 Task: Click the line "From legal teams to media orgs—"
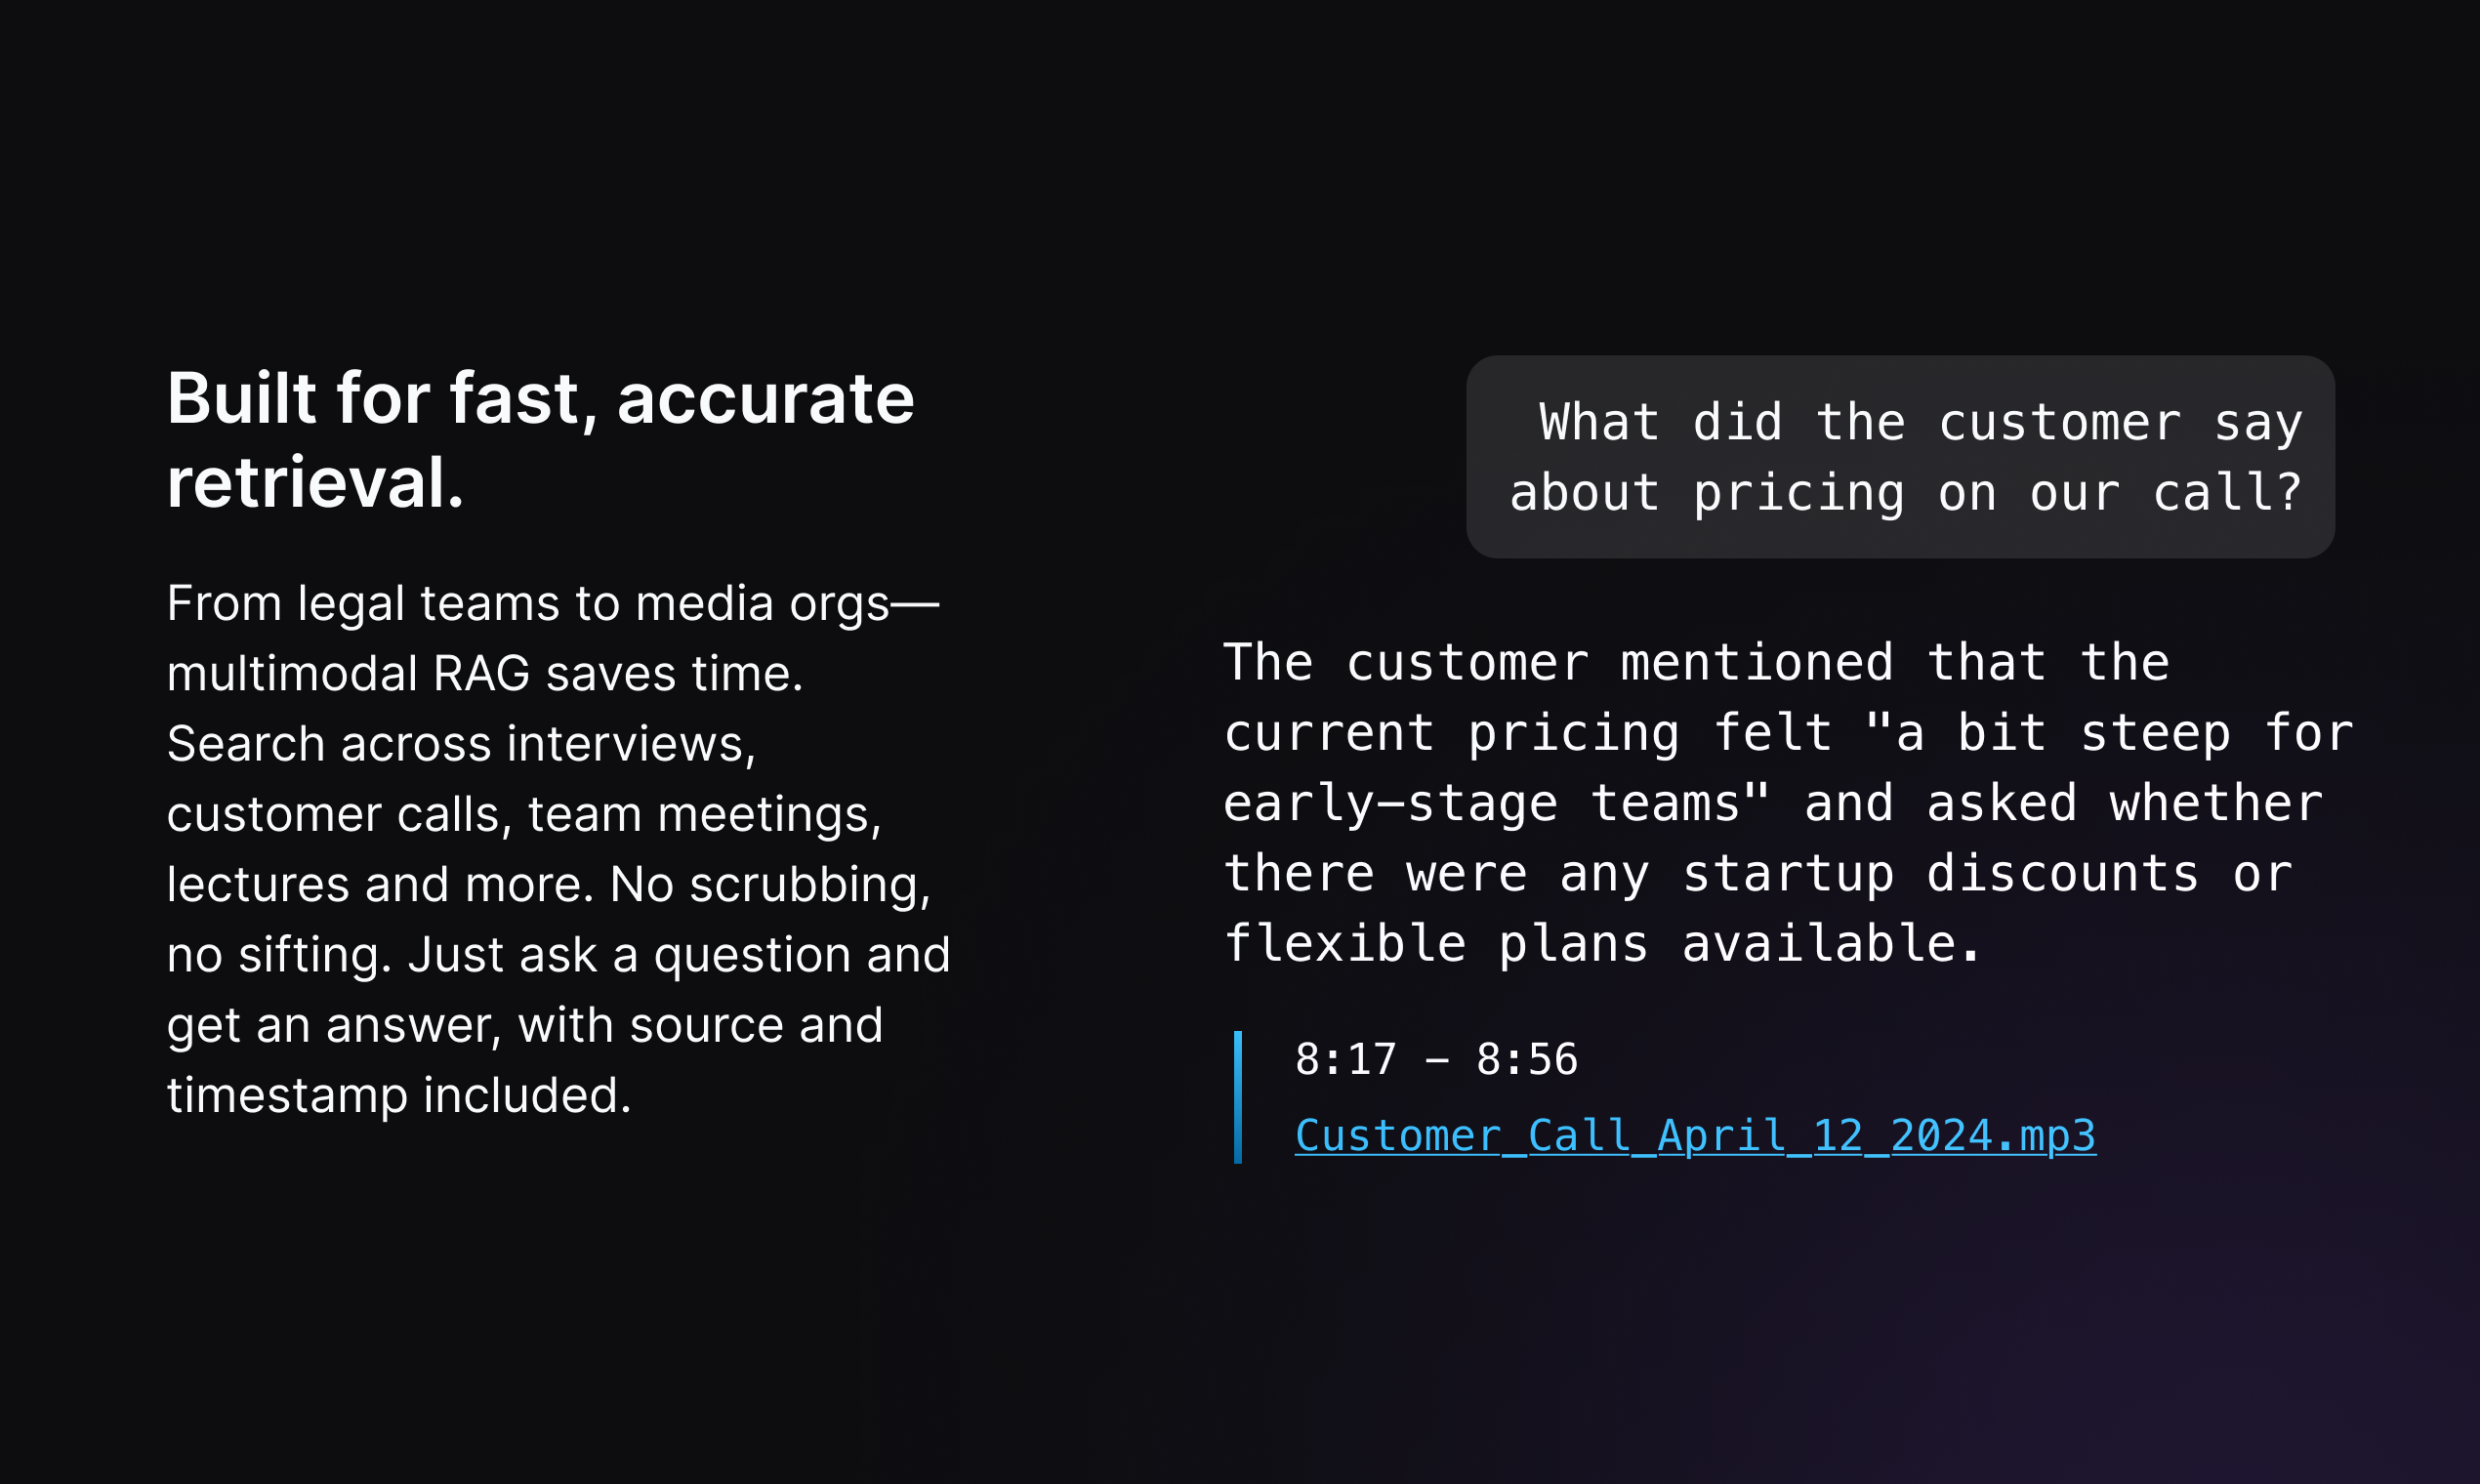(x=553, y=604)
